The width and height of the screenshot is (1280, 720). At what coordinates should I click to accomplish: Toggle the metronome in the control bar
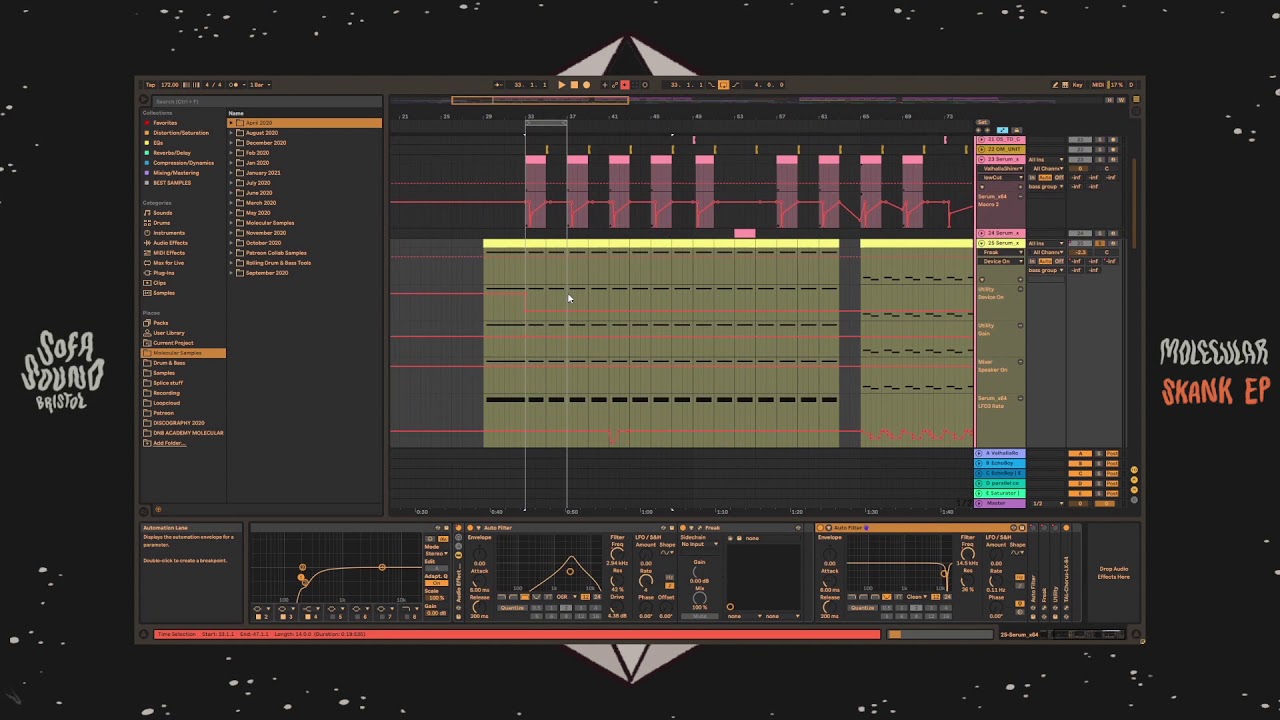[x=235, y=85]
